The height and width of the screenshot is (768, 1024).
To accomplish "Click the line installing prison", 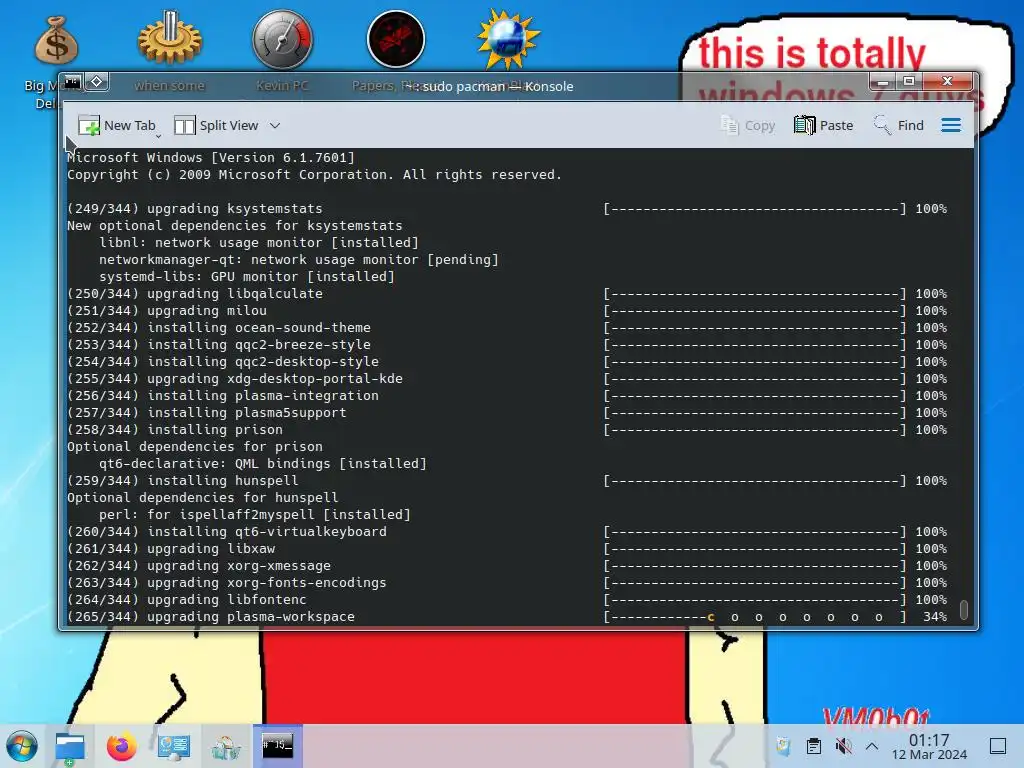I will 507,429.
